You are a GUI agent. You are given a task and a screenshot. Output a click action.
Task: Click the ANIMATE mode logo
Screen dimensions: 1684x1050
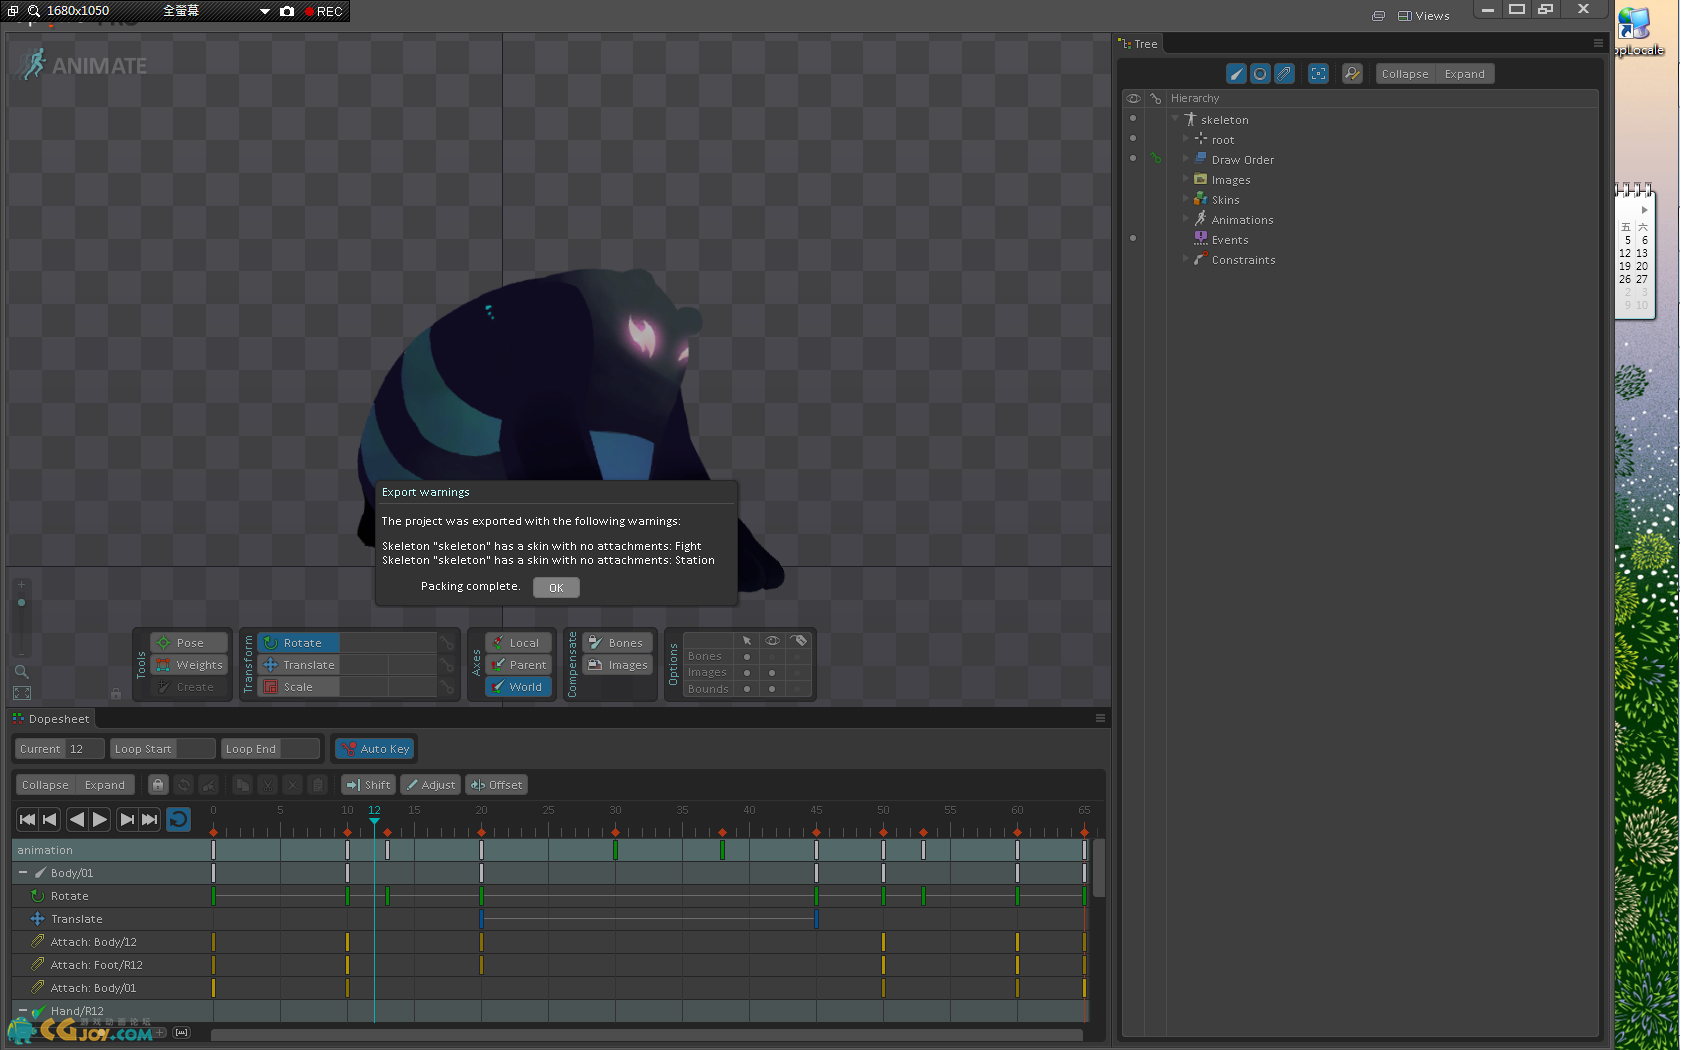tap(84, 65)
